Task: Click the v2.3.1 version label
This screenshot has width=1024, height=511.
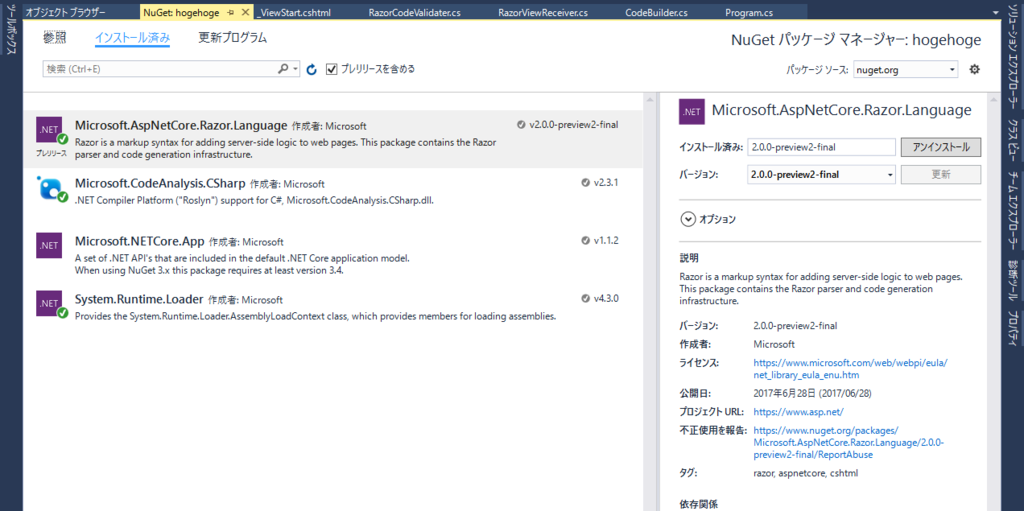Action: (x=605, y=183)
